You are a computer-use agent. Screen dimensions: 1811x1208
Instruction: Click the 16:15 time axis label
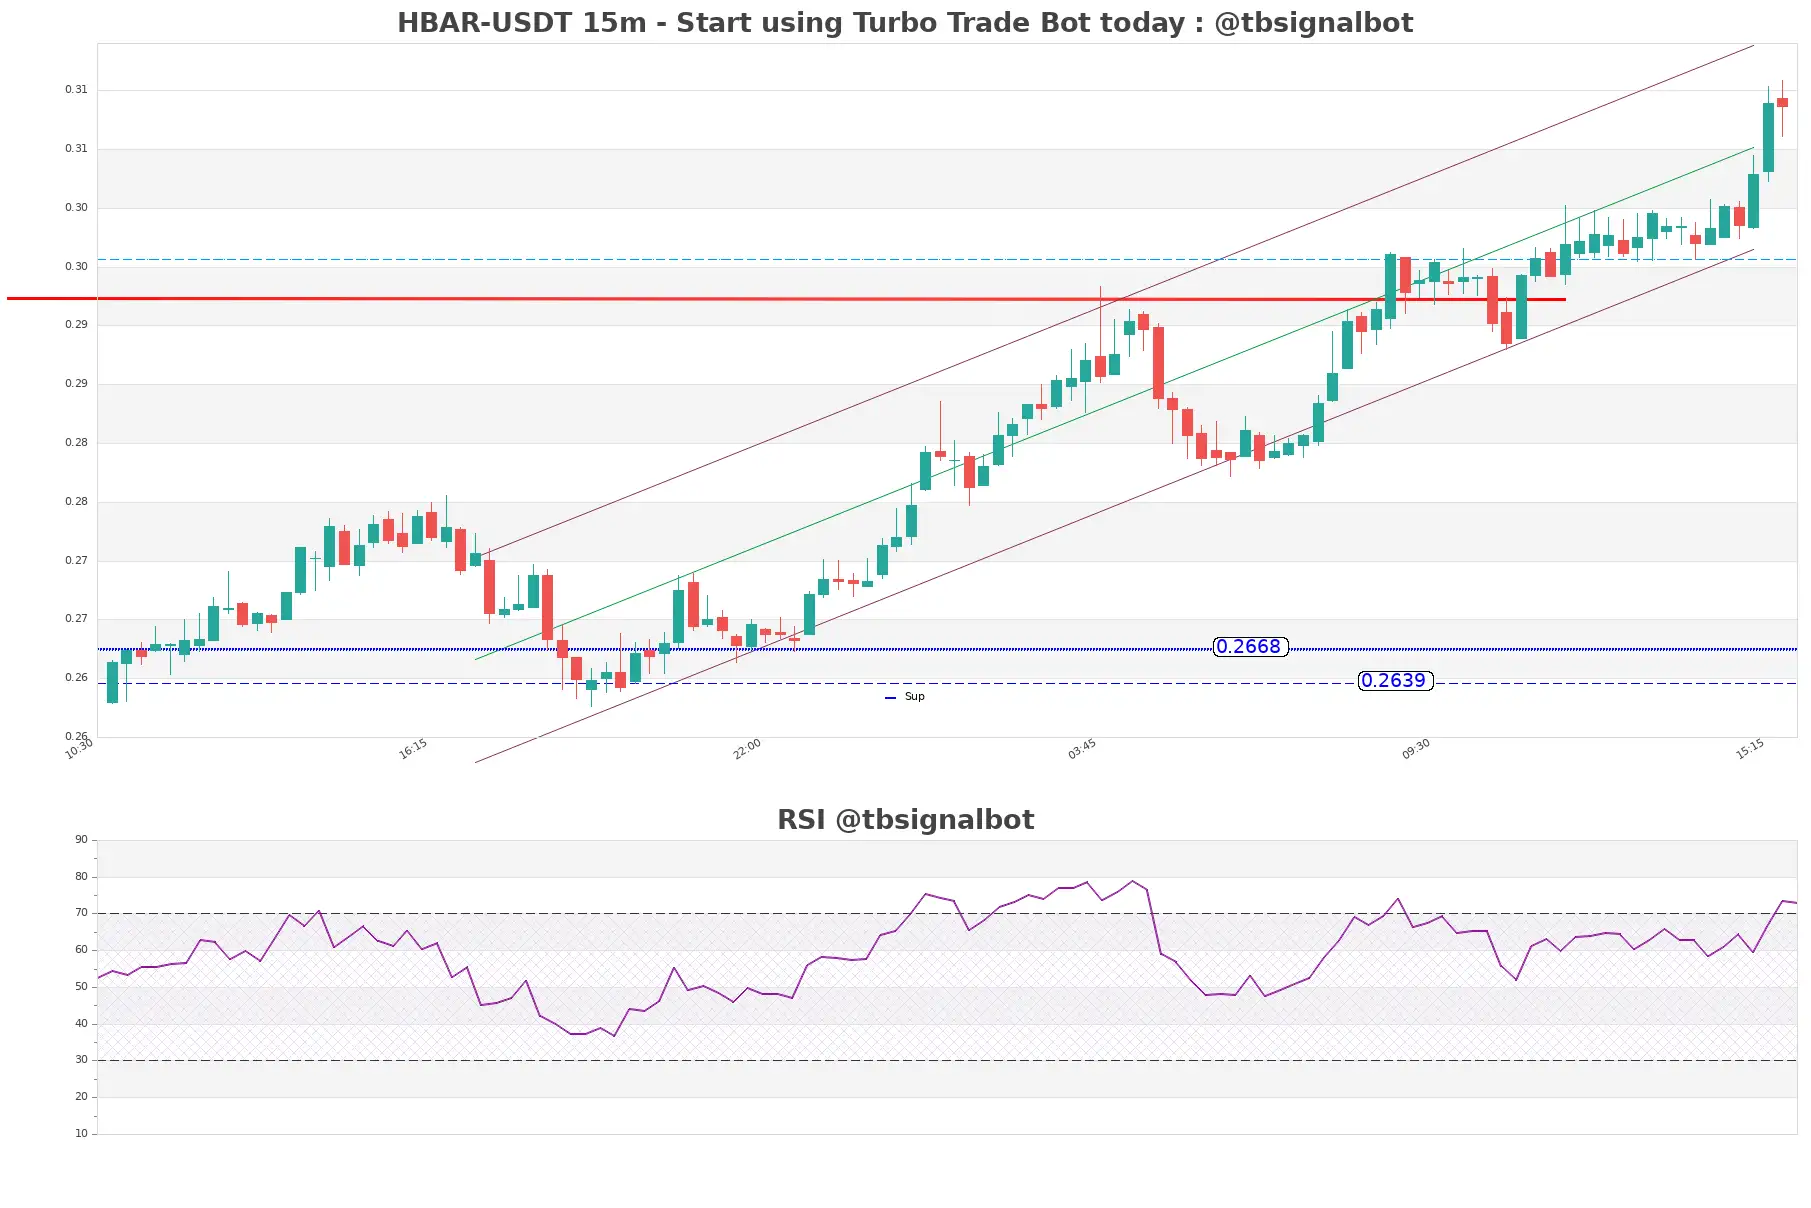413,749
